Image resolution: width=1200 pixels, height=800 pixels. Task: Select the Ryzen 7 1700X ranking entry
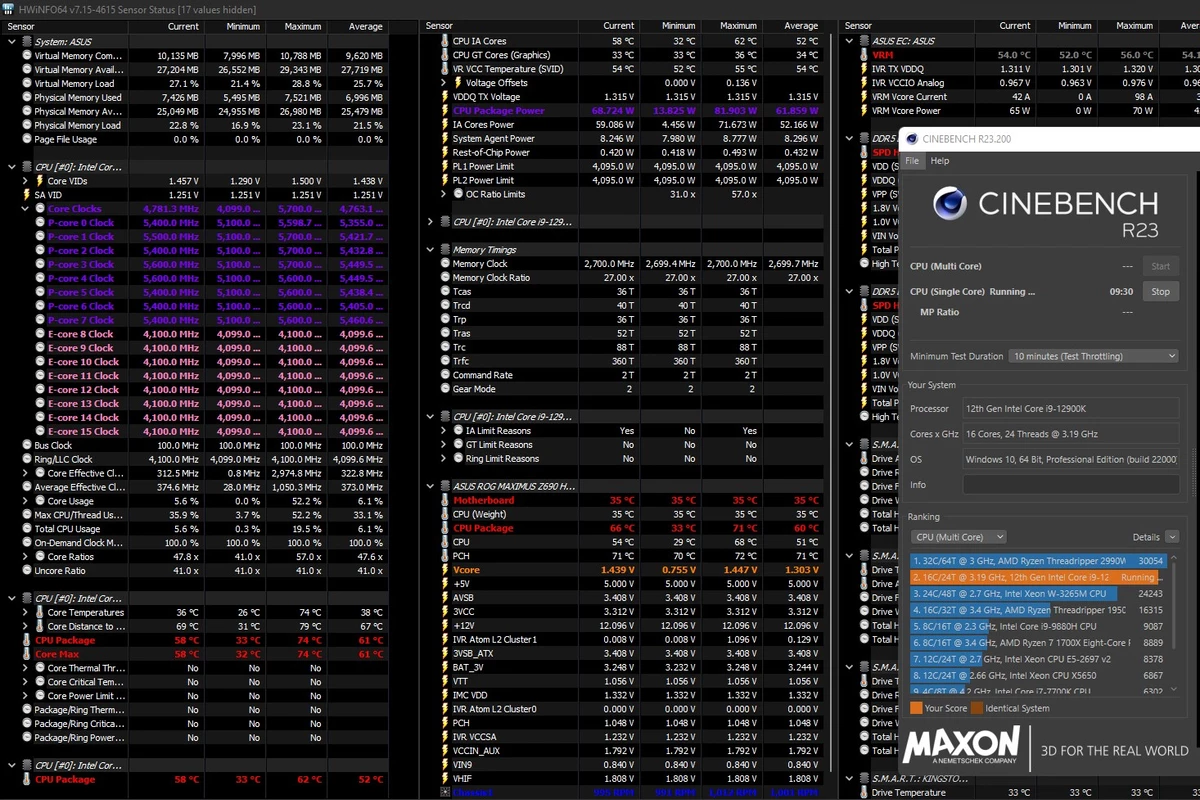[x=1037, y=643]
